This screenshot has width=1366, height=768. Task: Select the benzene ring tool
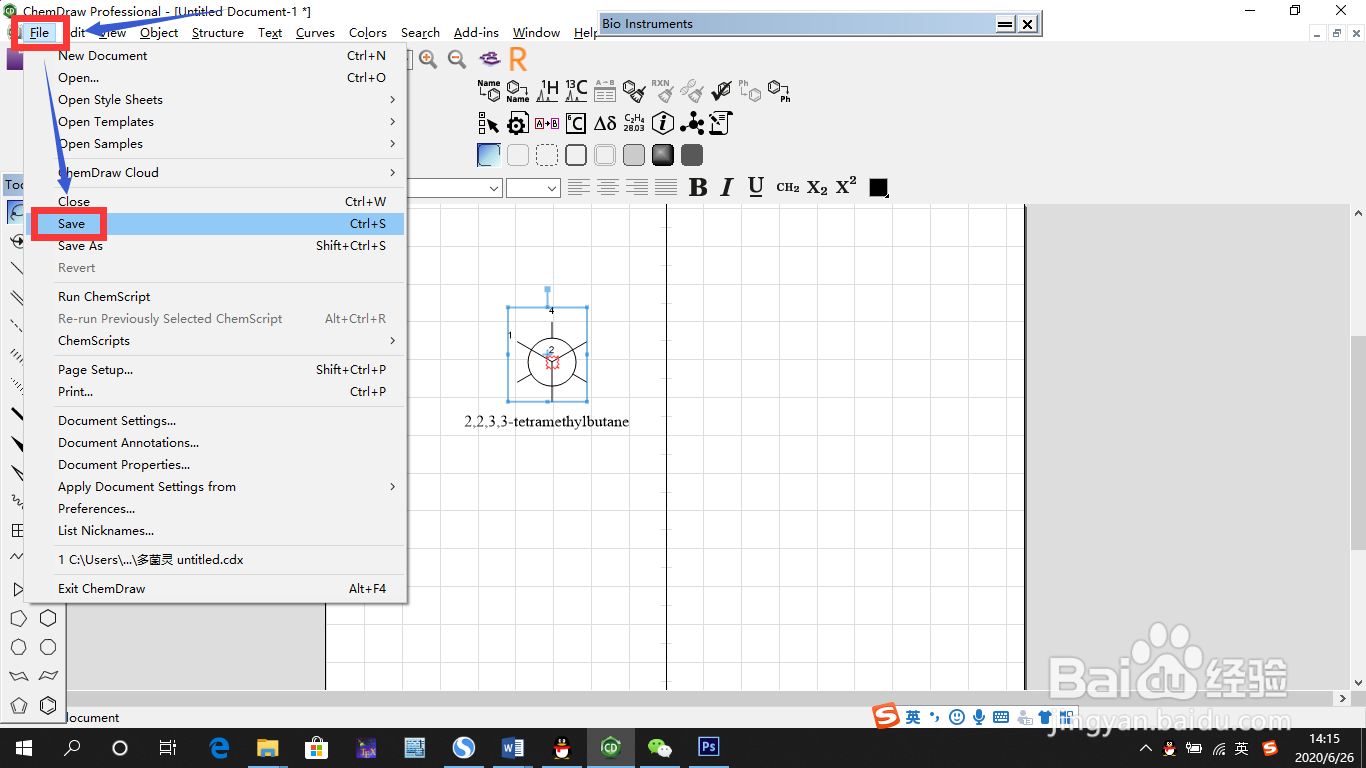point(48,705)
